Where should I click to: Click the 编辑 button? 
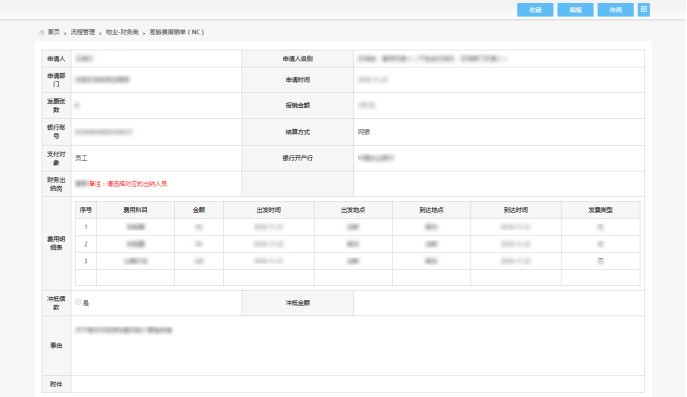pyautogui.click(x=575, y=10)
